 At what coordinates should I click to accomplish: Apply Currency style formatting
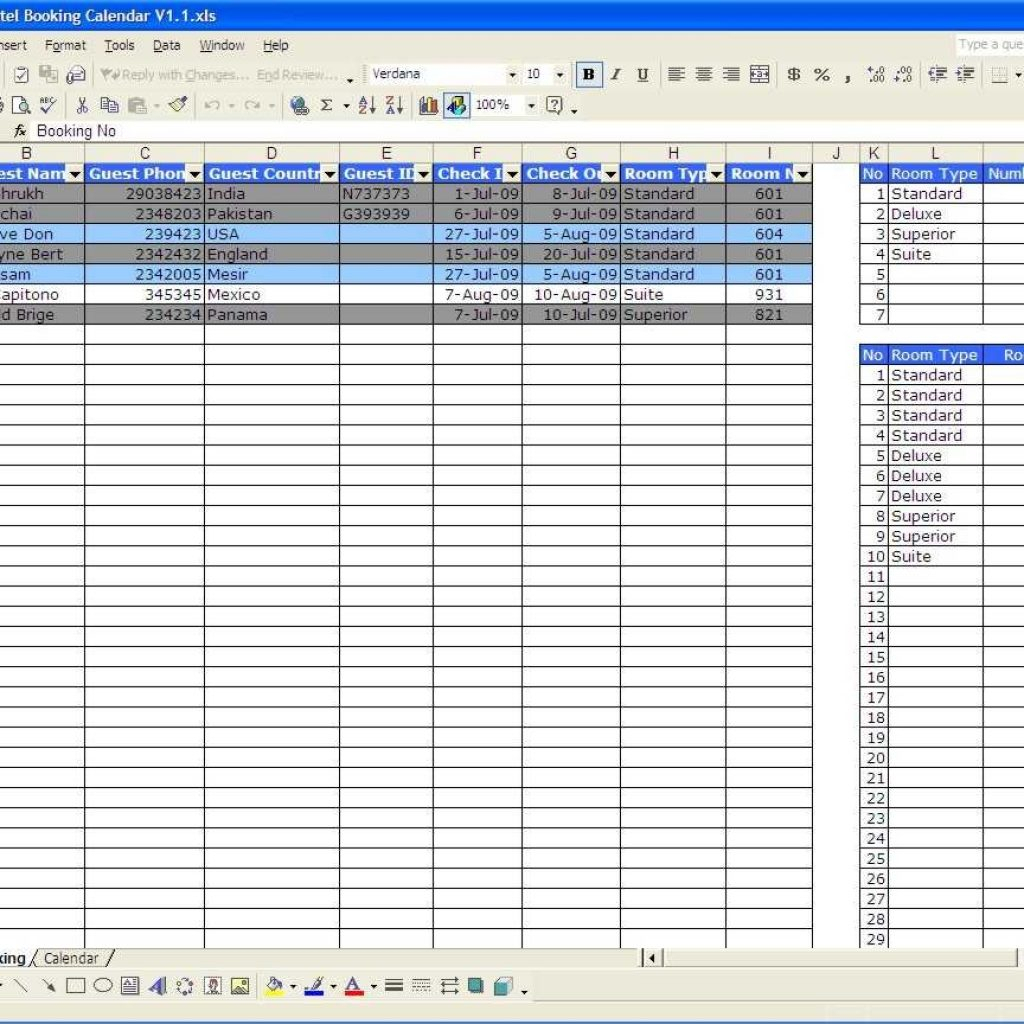[793, 75]
